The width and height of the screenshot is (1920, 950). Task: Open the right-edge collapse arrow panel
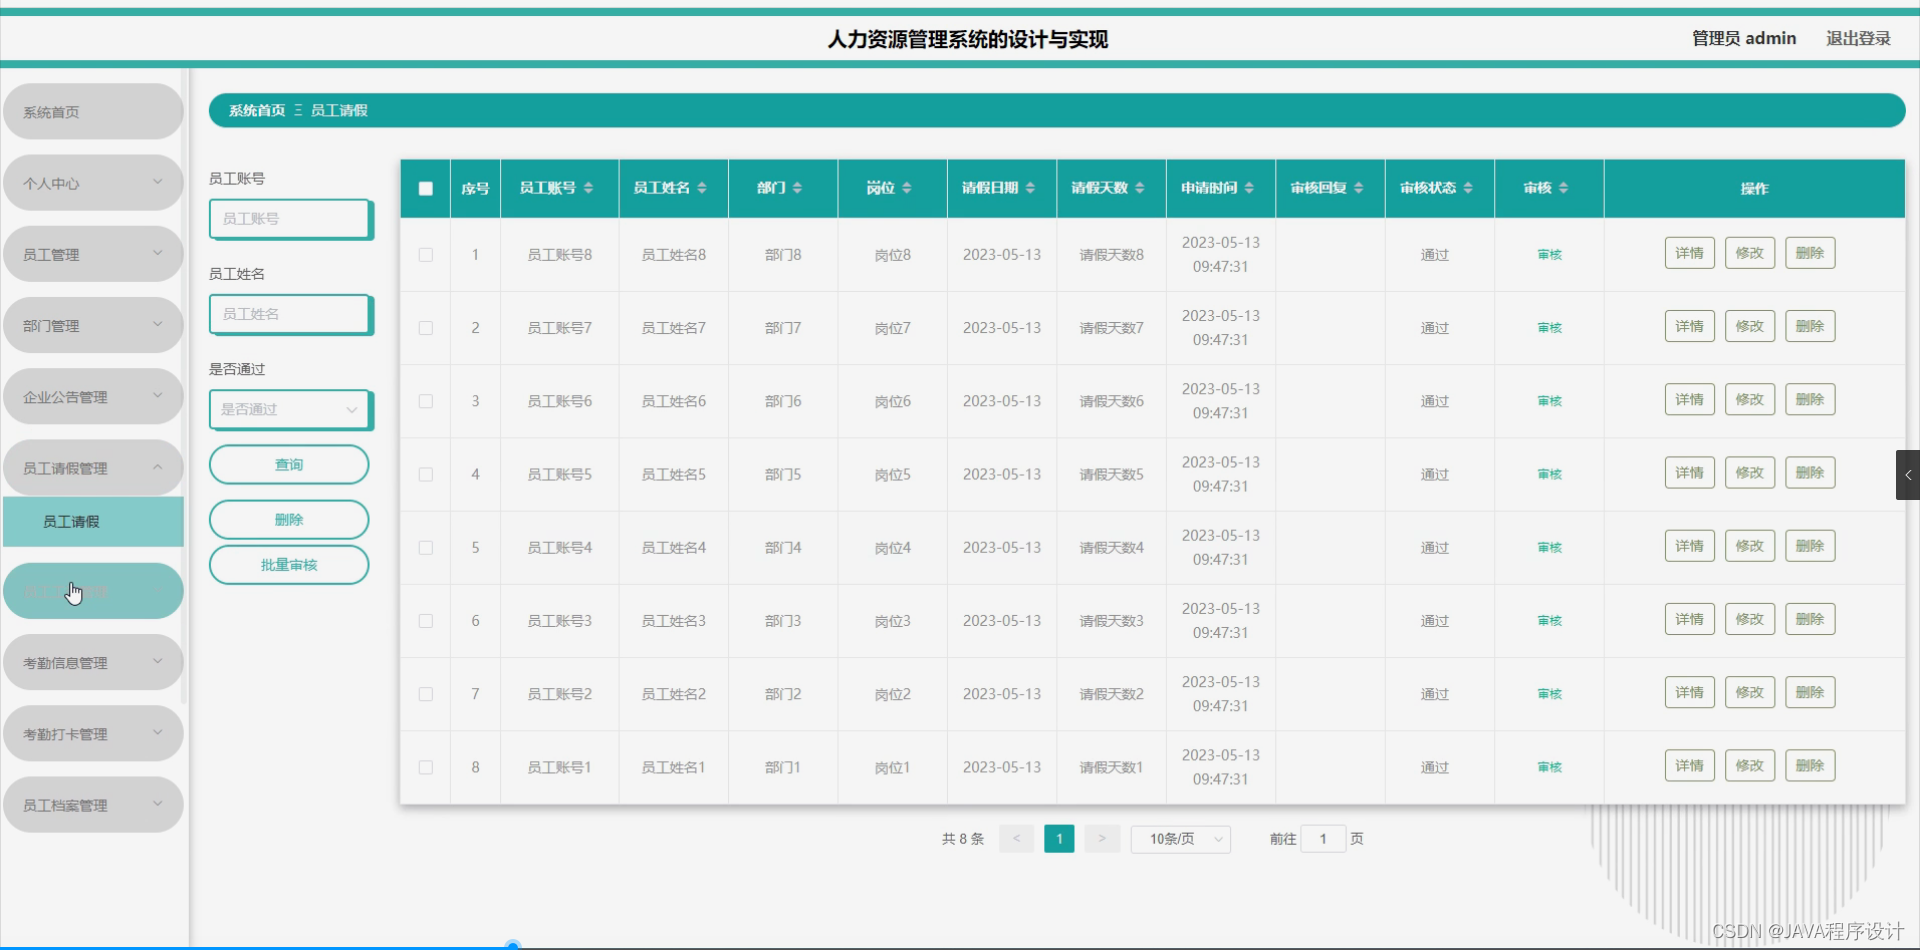(1908, 475)
